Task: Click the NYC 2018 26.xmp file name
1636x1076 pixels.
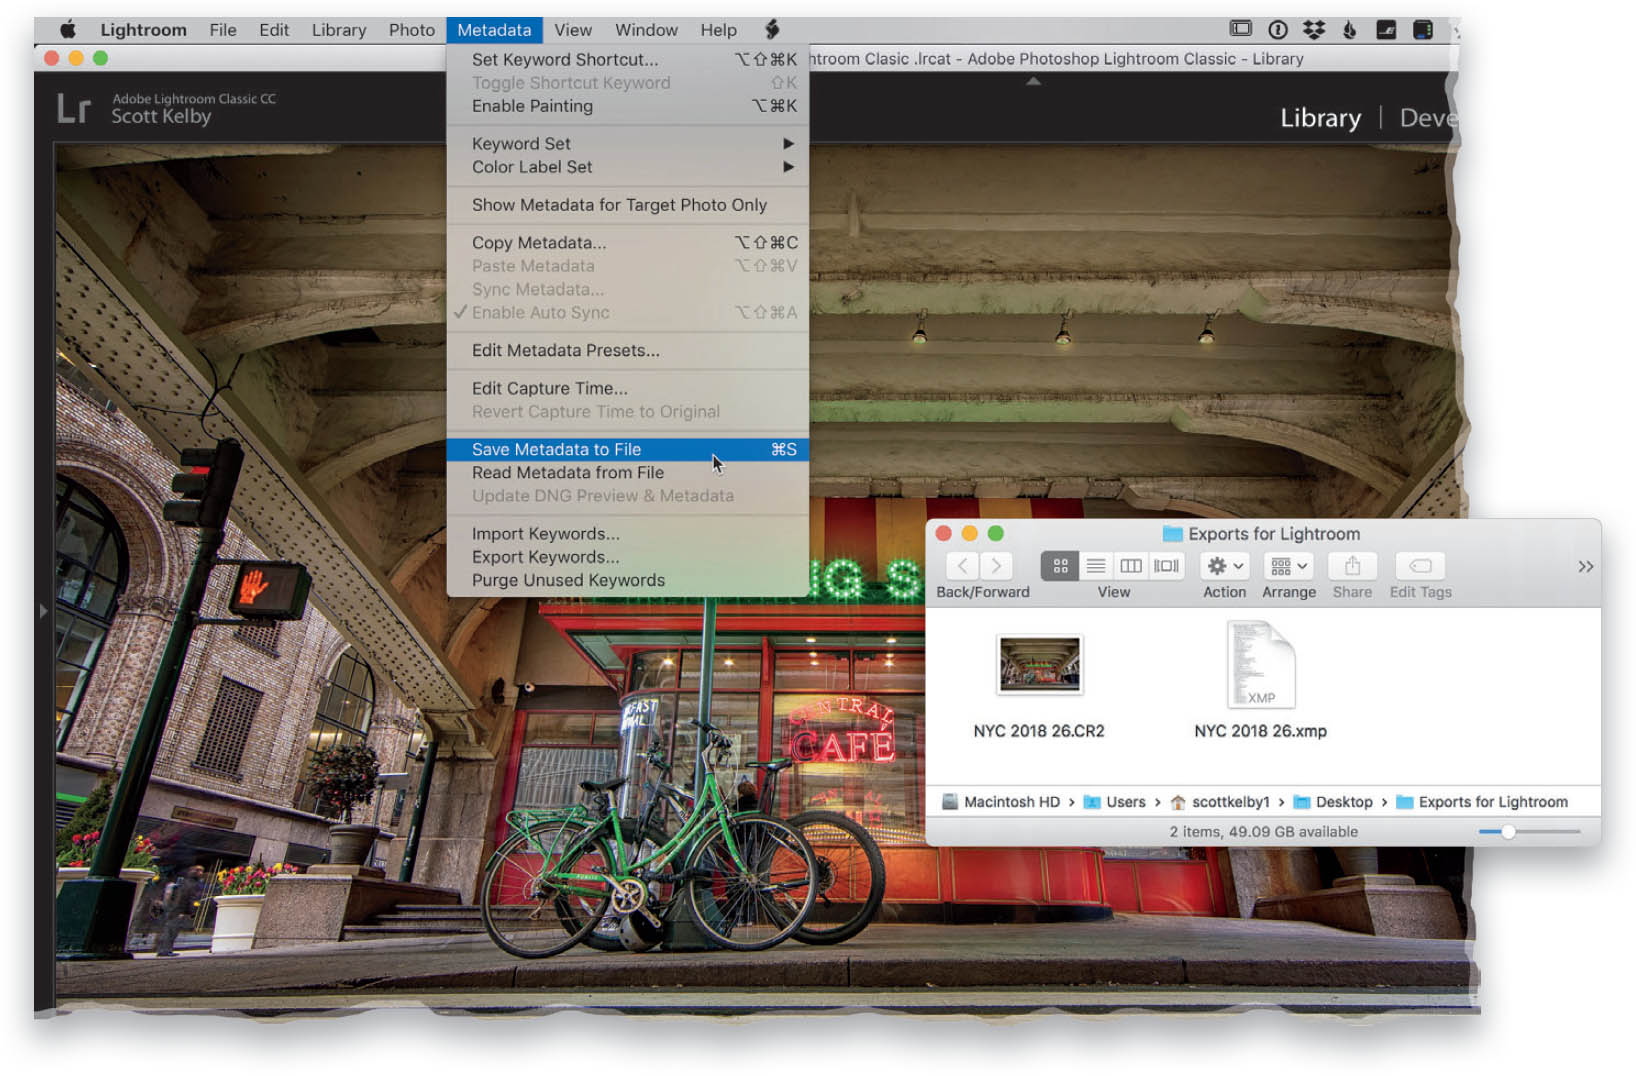Action: pyautogui.click(x=1260, y=731)
